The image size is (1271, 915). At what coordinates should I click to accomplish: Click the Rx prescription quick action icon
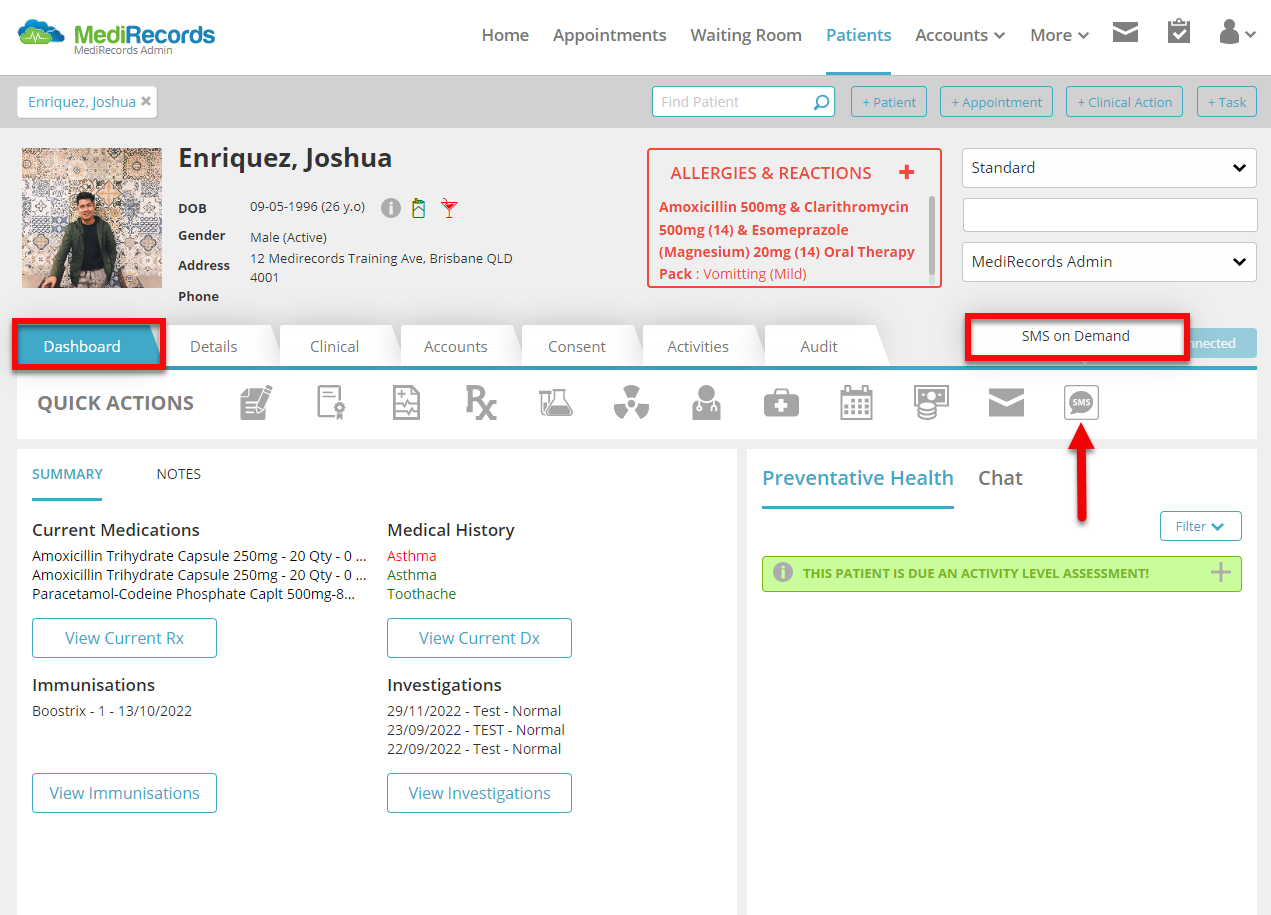point(481,403)
